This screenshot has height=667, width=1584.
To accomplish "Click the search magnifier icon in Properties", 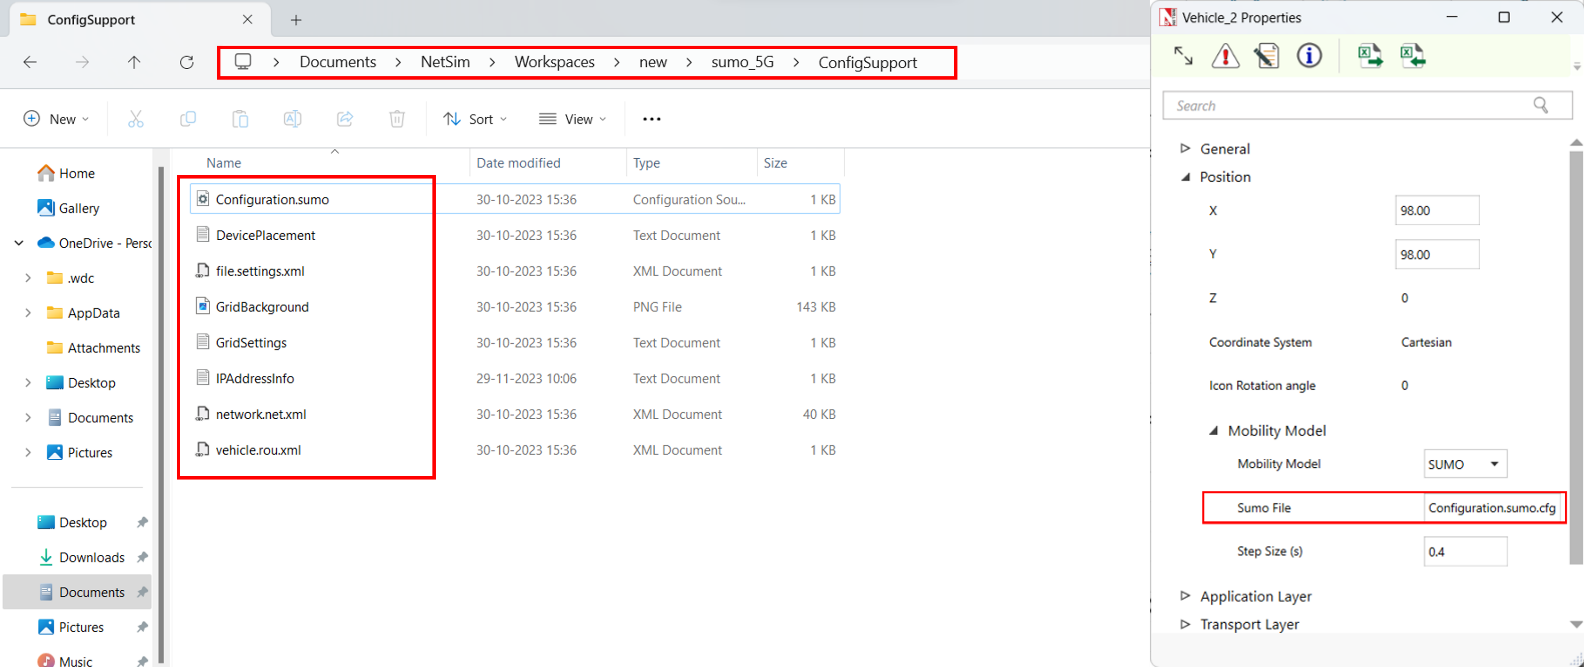I will [1541, 105].
